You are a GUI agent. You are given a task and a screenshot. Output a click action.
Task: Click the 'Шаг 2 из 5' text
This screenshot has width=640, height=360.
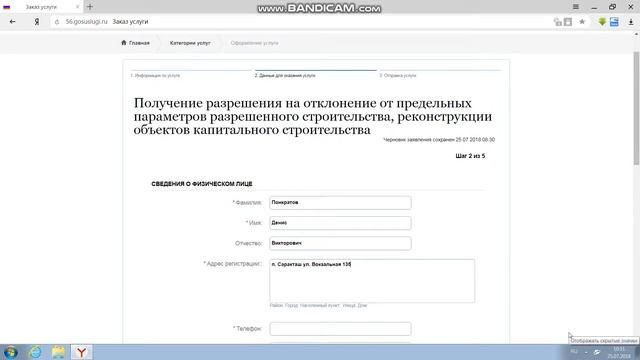[470, 156]
